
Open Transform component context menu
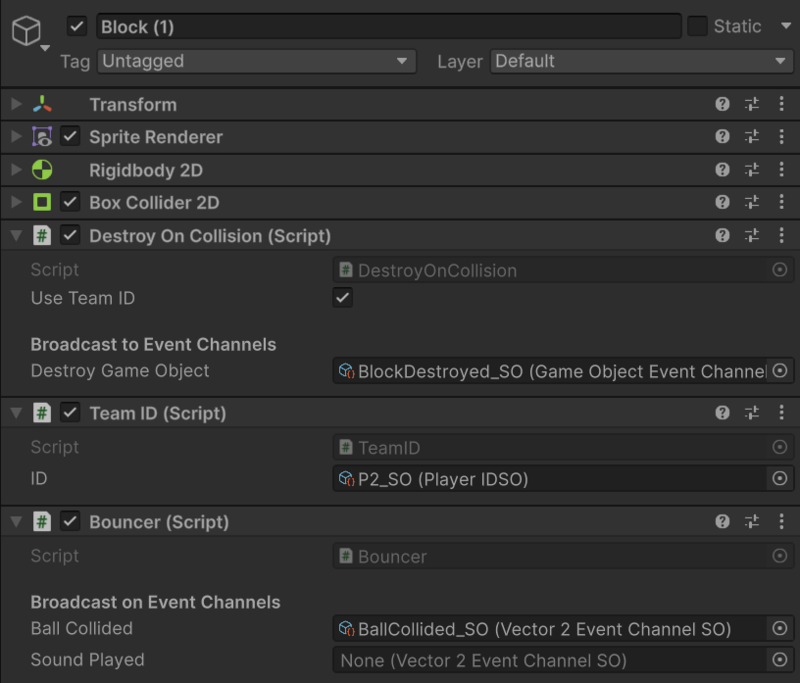click(x=781, y=105)
